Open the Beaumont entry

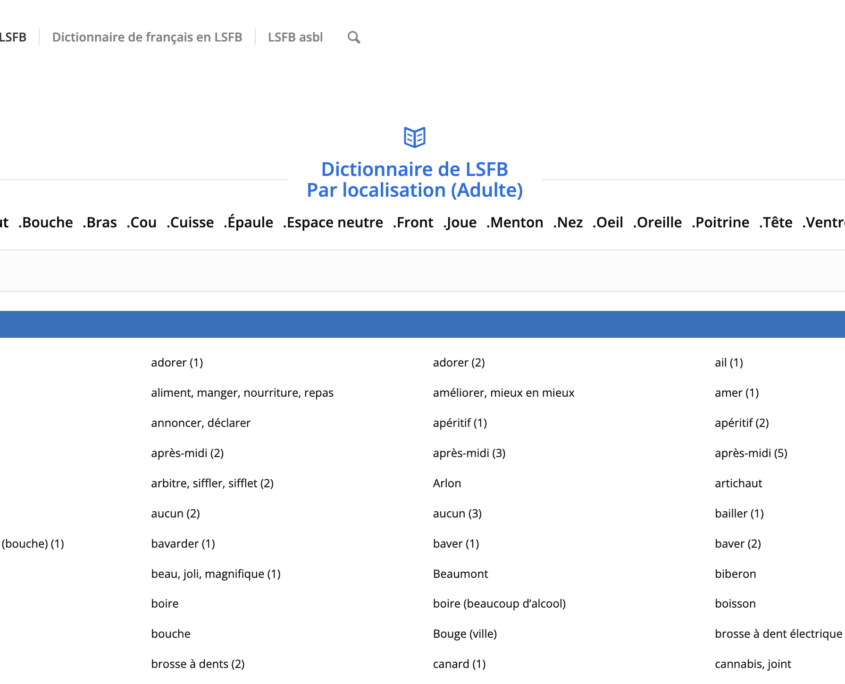click(x=460, y=574)
